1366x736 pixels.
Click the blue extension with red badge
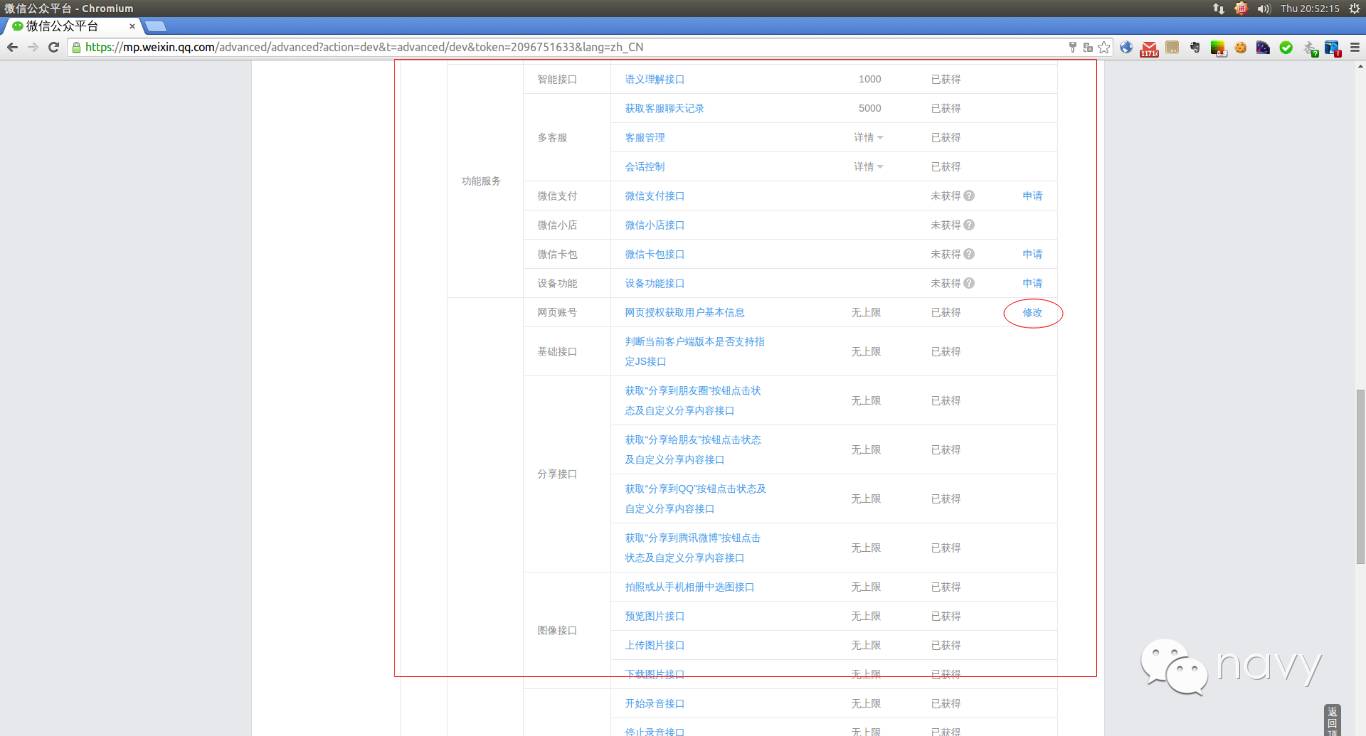click(1333, 47)
